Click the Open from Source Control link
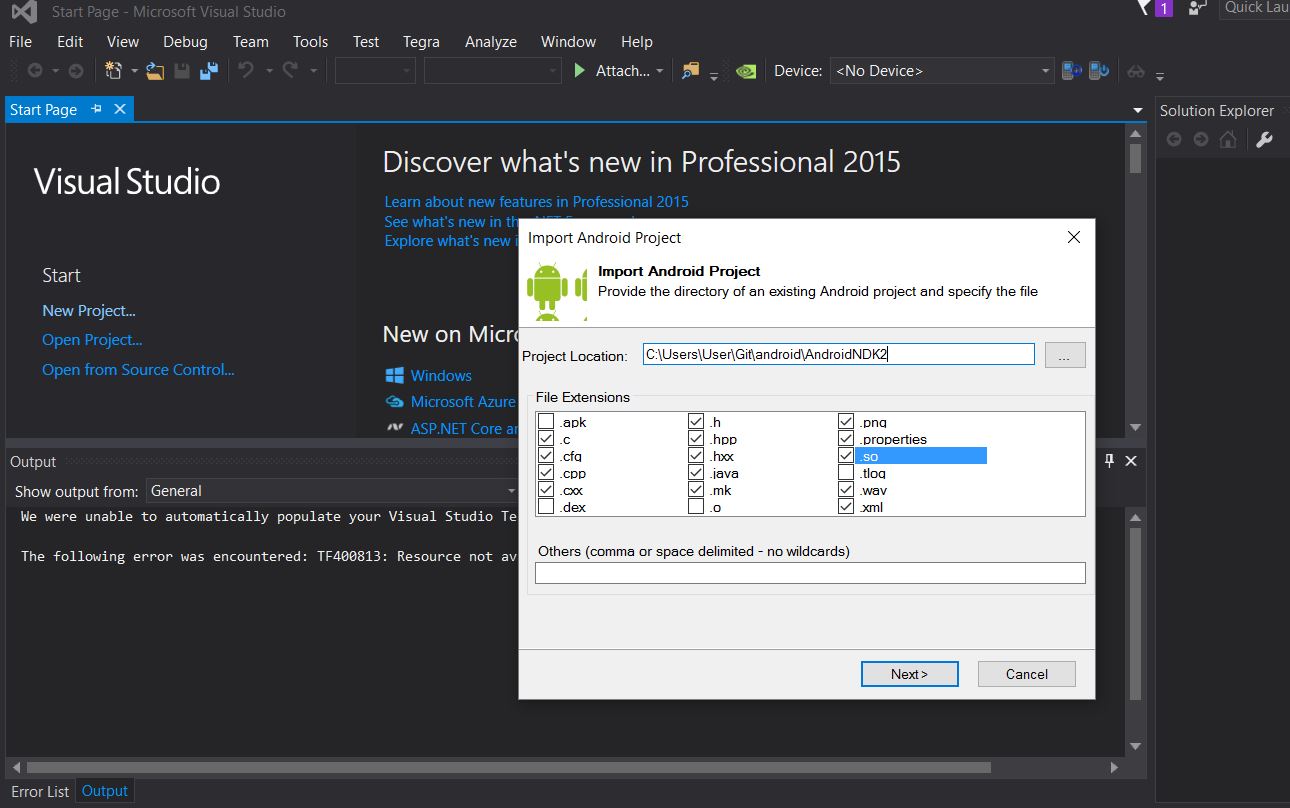The width and height of the screenshot is (1290, 808). coord(138,370)
